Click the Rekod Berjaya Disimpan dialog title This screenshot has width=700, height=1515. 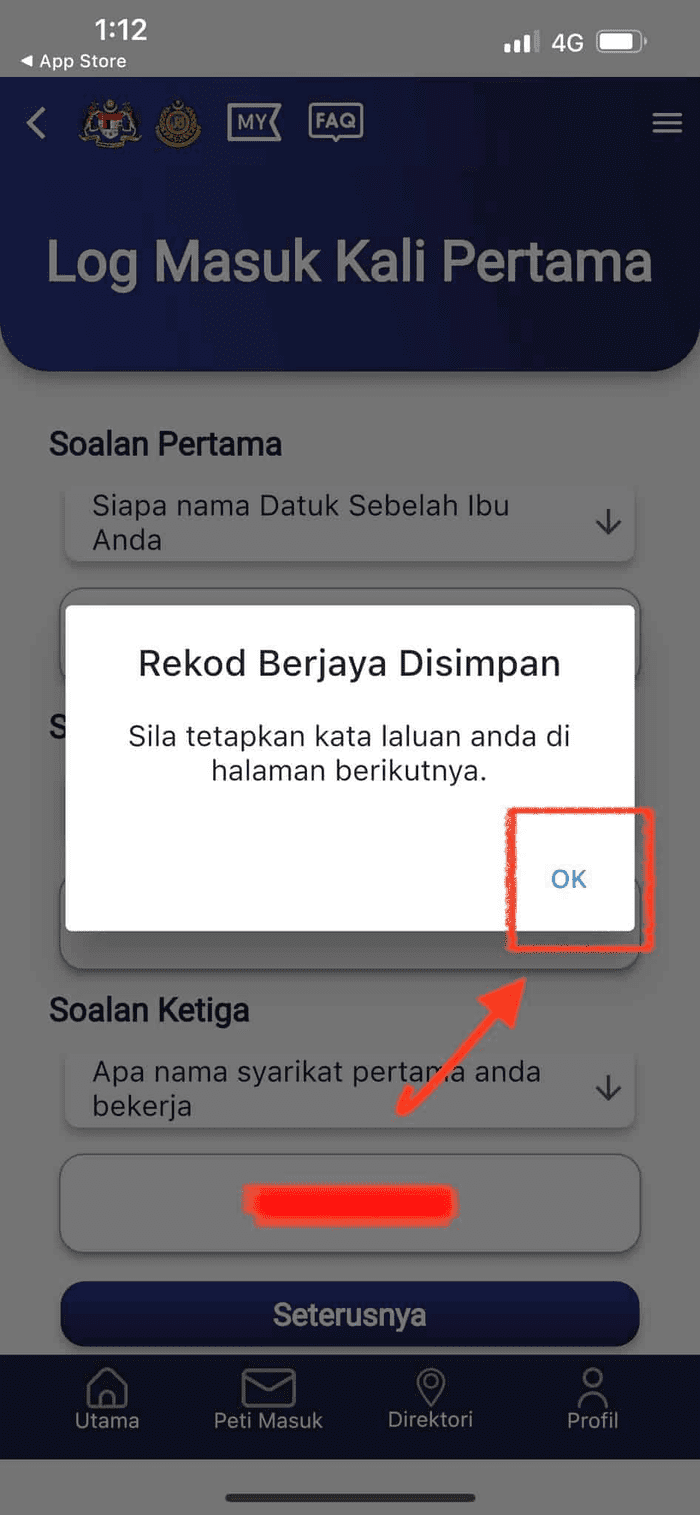click(x=349, y=664)
